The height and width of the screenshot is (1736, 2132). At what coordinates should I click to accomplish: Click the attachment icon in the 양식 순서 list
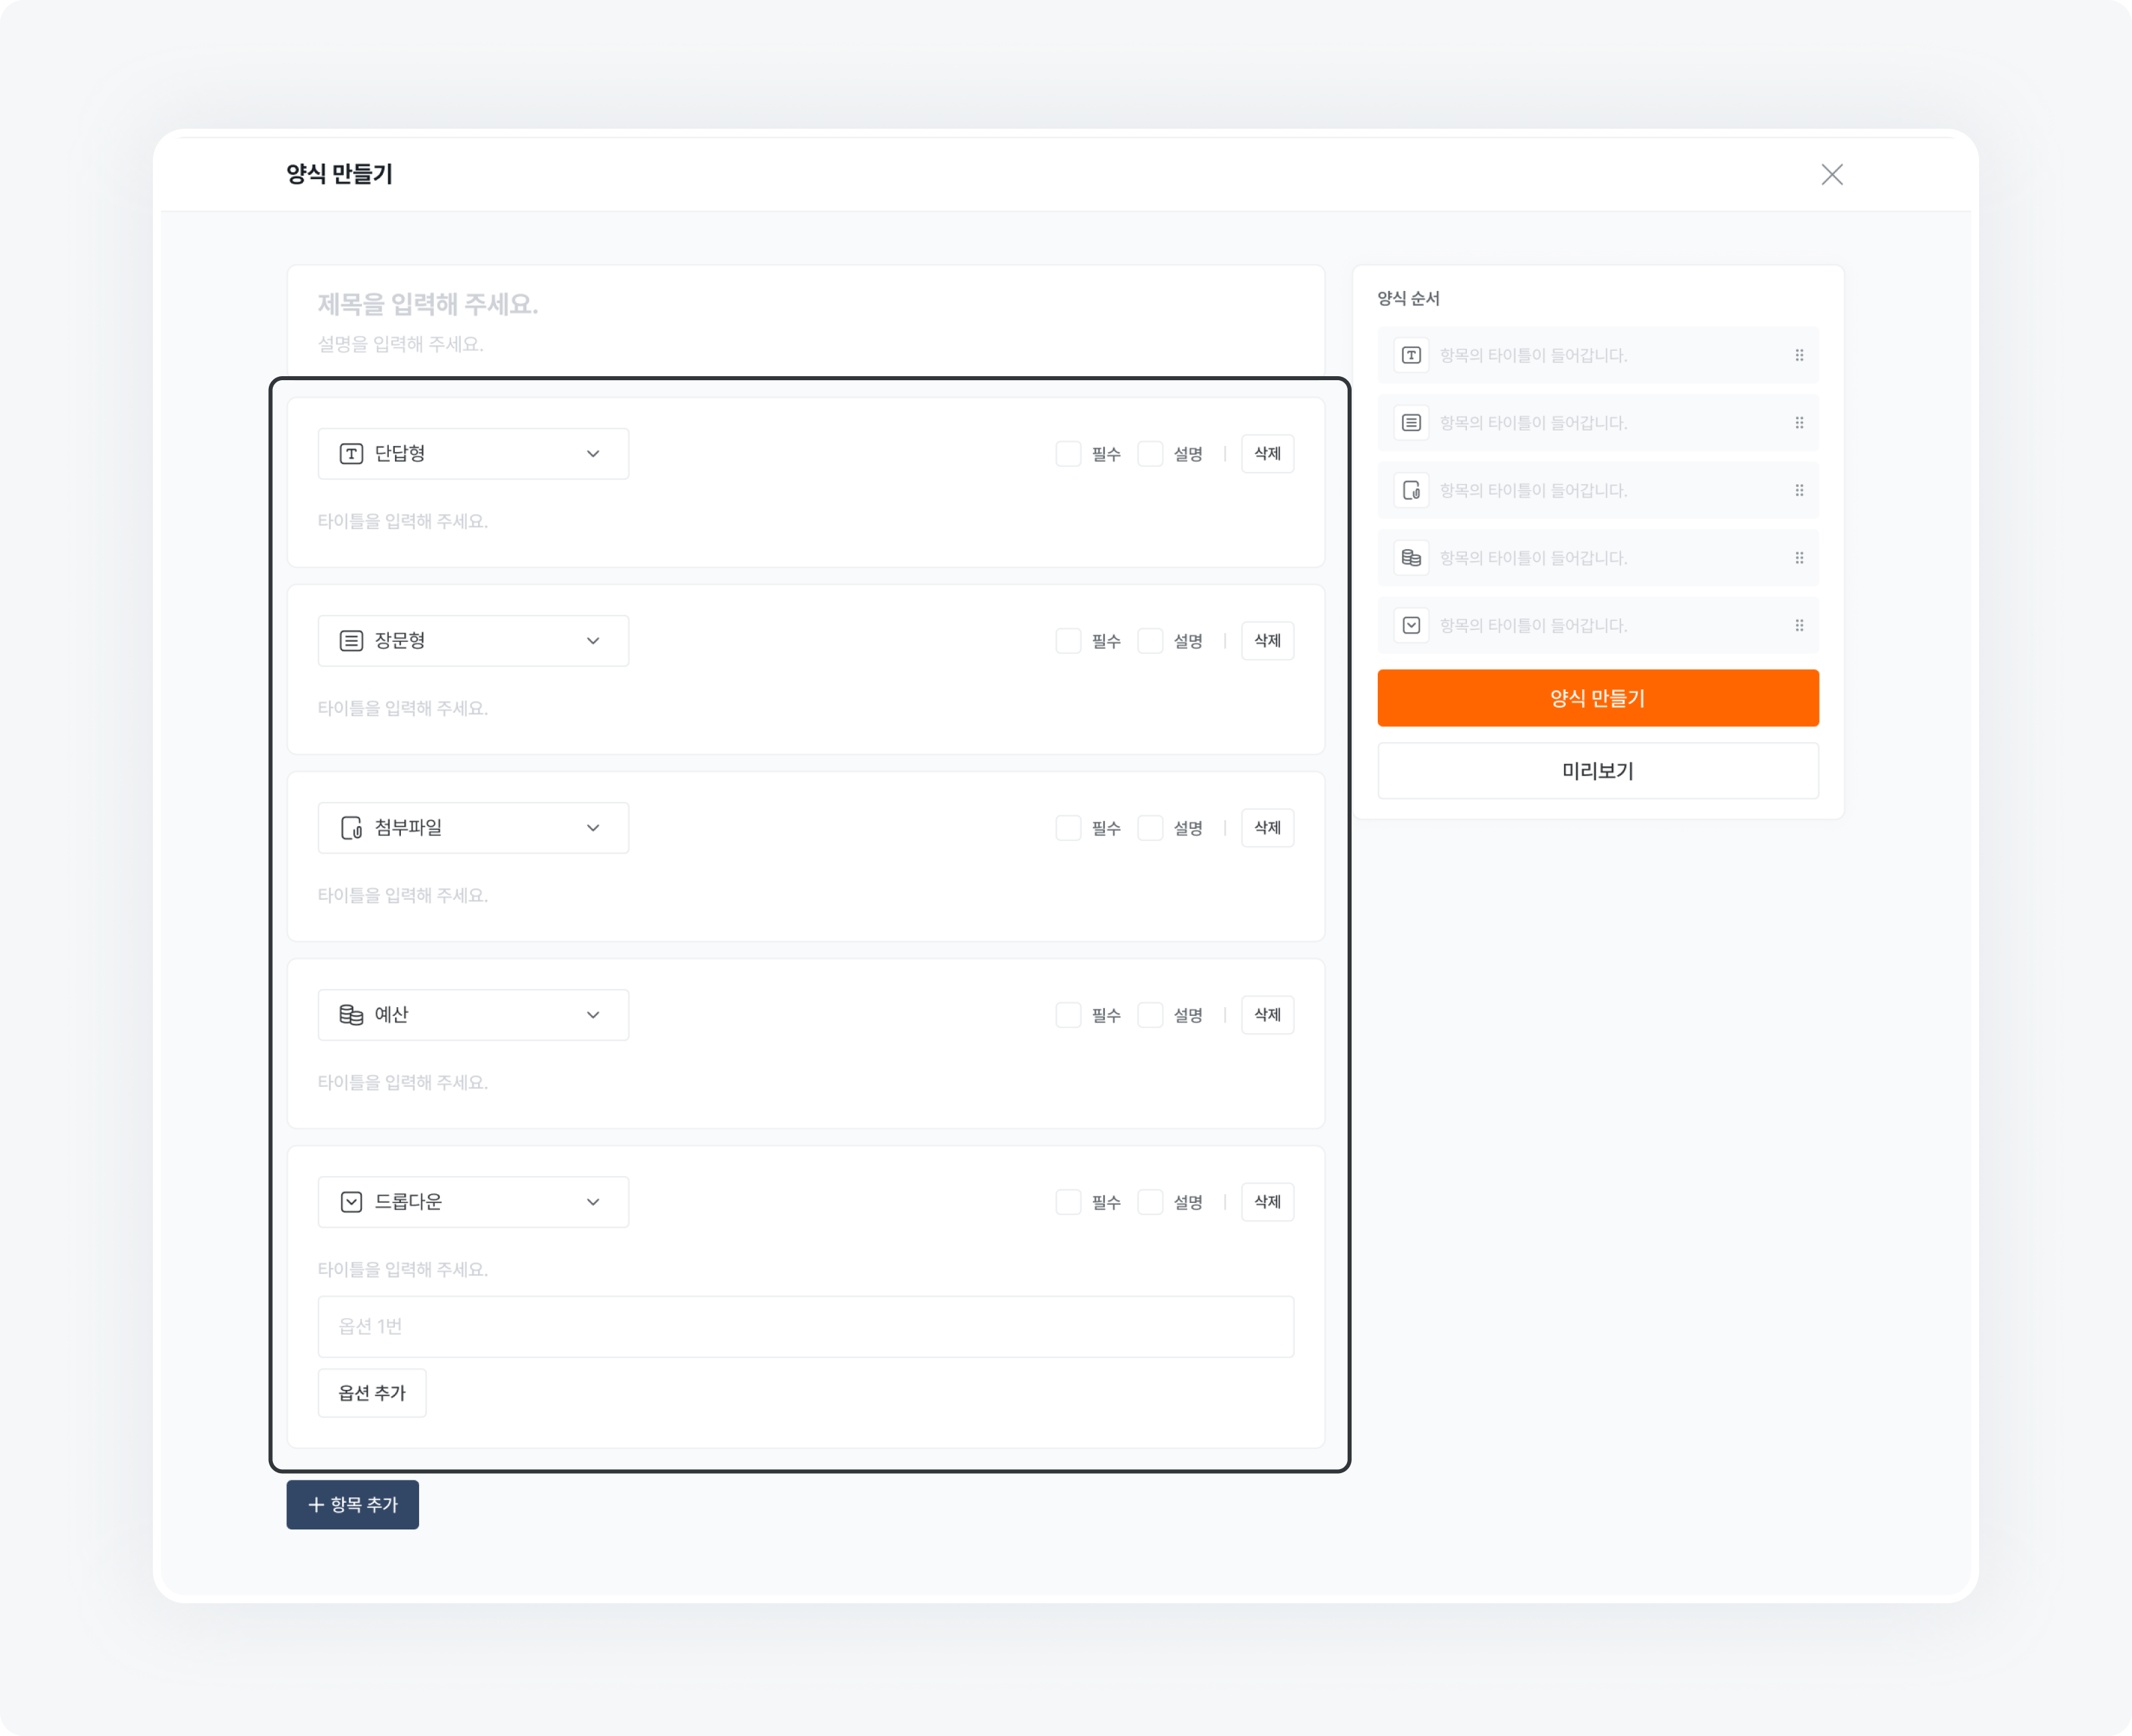point(1410,490)
